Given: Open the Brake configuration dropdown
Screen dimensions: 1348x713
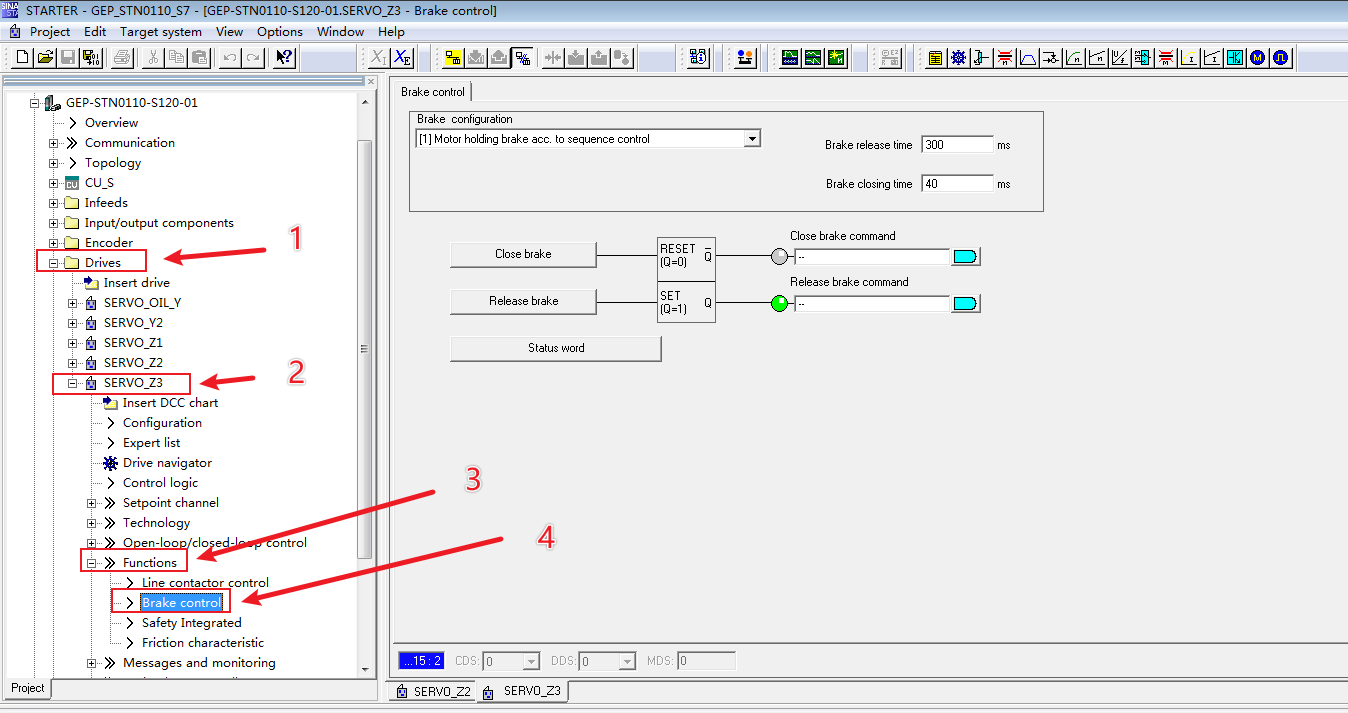Looking at the screenshot, I should pos(752,139).
